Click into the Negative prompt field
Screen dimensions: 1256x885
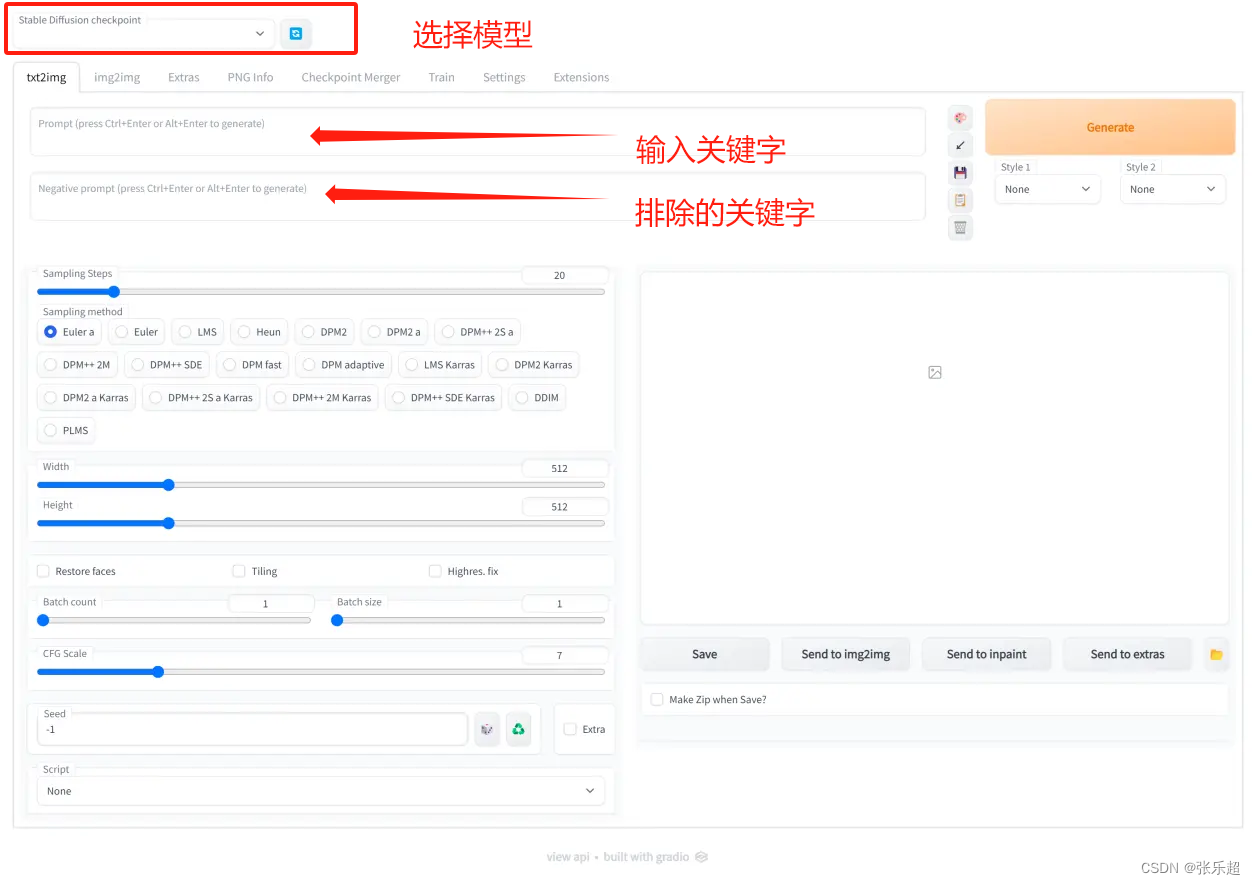(x=478, y=196)
